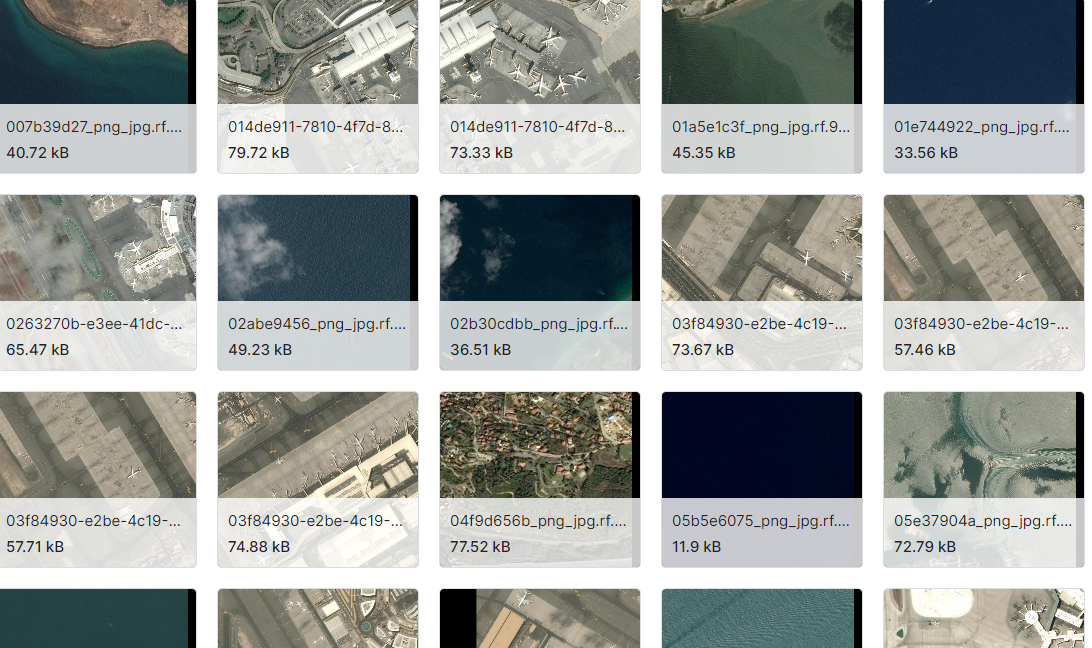The image size is (1092, 648).
Task: Open the 0263270b-e3ee-41dc image, 65.47 kB
Action: 97,248
